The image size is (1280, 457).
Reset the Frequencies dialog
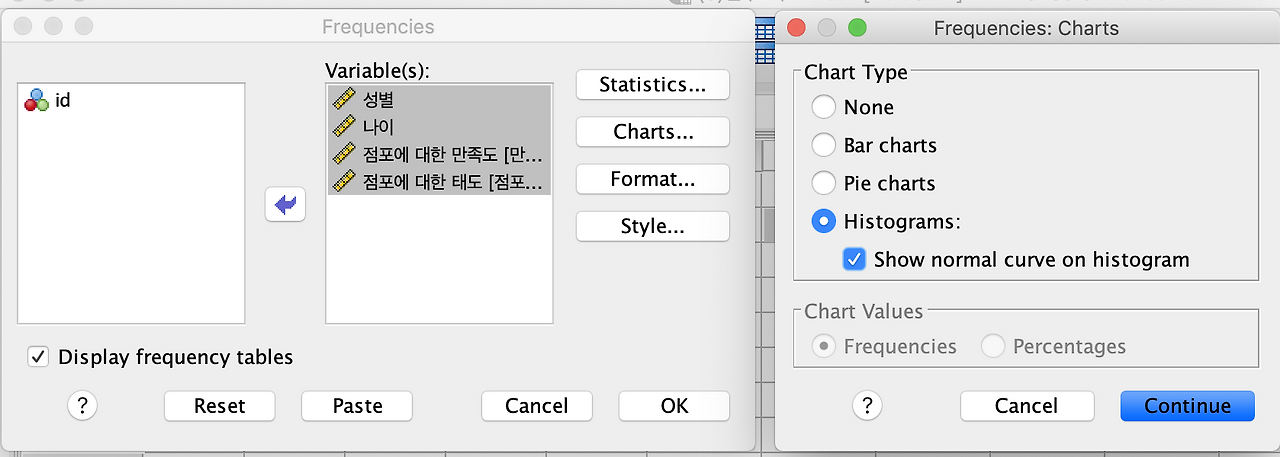219,406
